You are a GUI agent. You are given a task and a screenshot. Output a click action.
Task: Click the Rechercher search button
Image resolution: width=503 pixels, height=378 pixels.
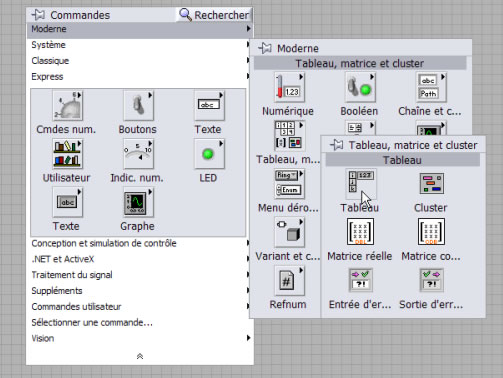point(214,15)
